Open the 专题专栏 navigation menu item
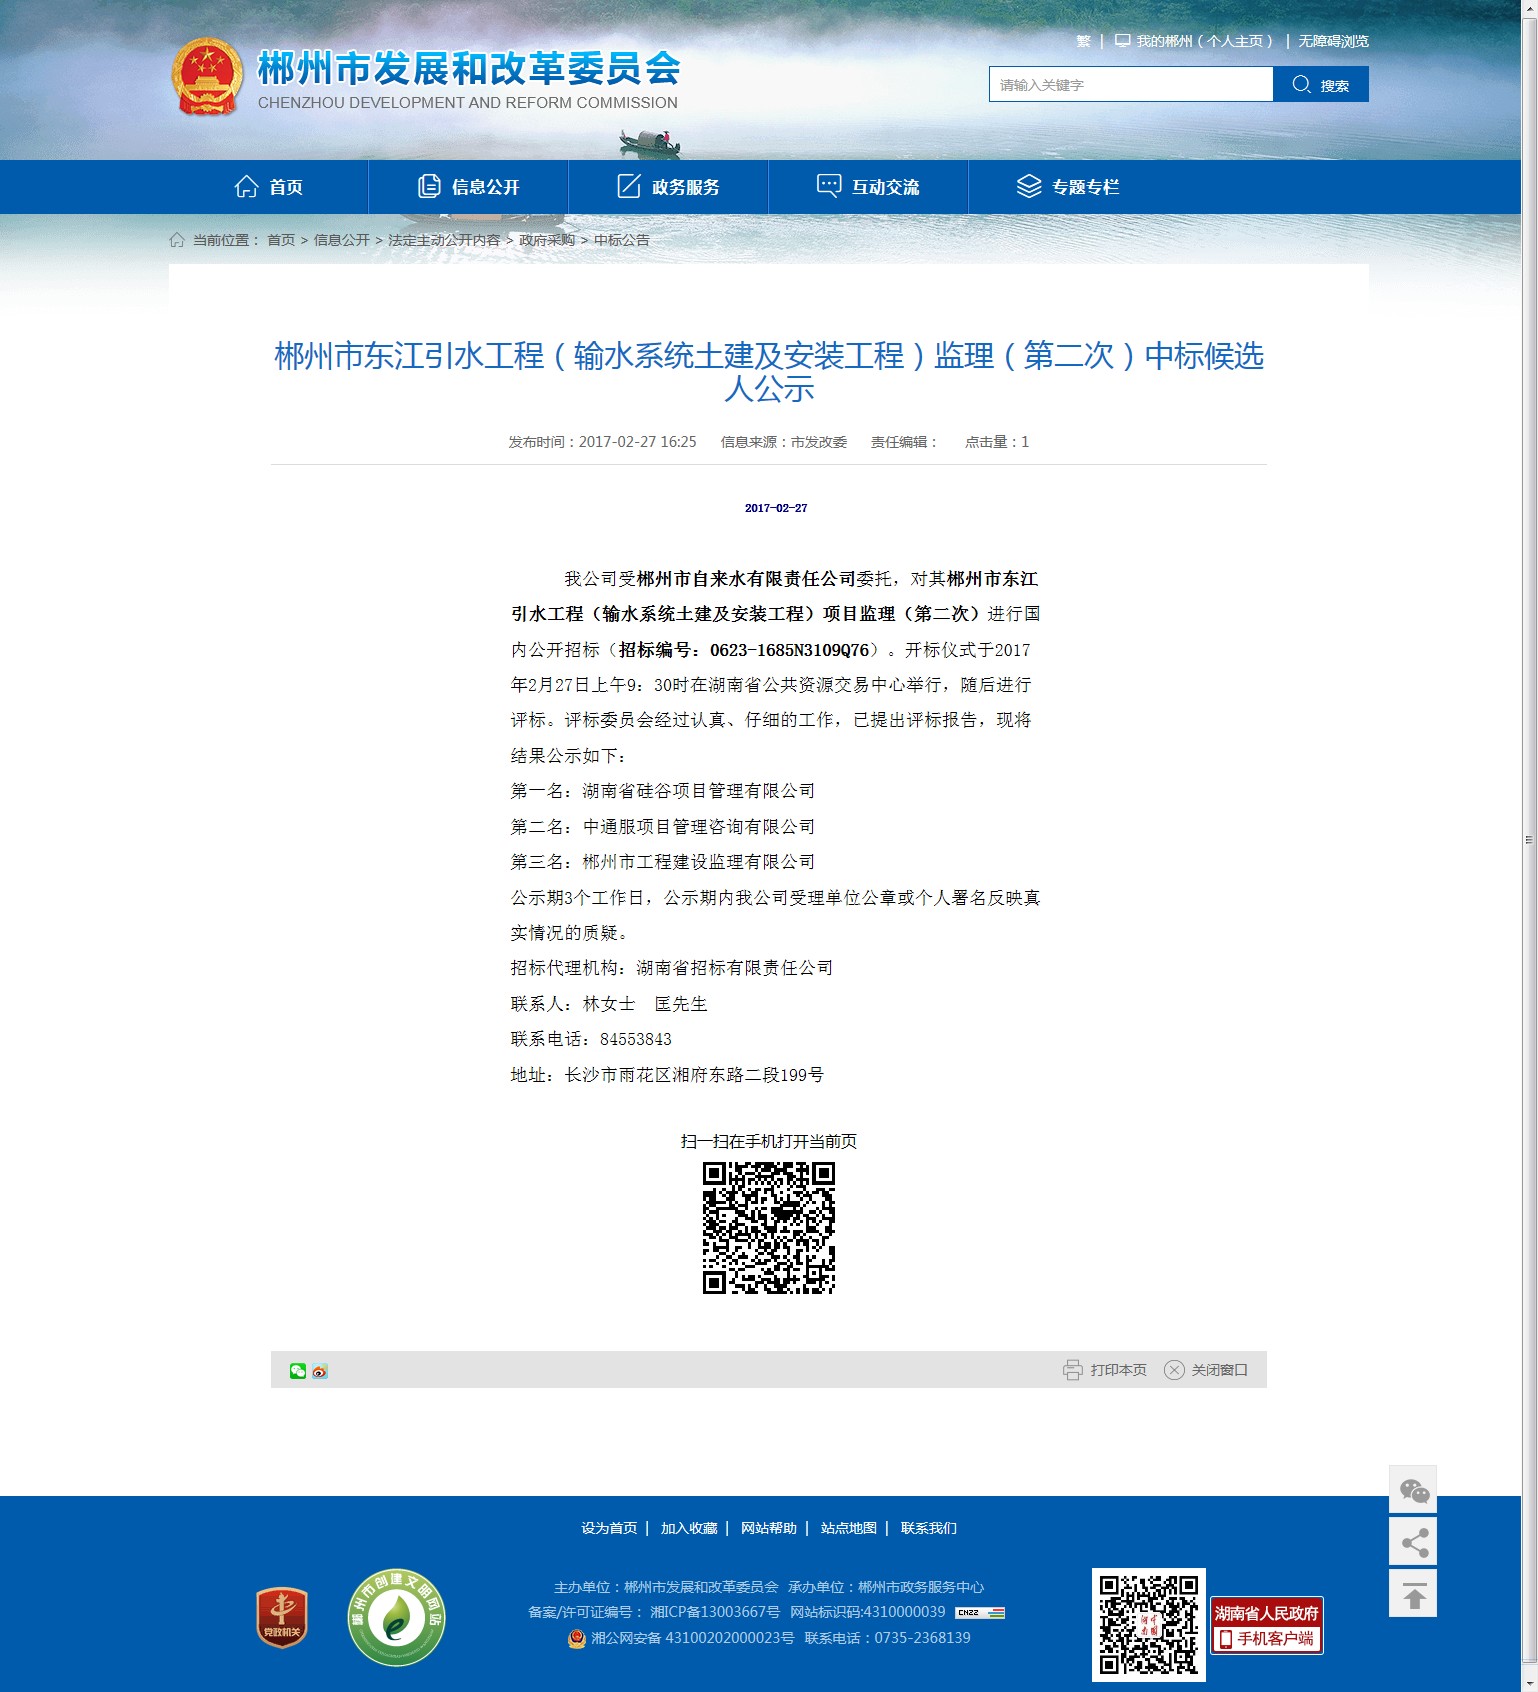Viewport: 1538px width, 1692px height. (1069, 187)
